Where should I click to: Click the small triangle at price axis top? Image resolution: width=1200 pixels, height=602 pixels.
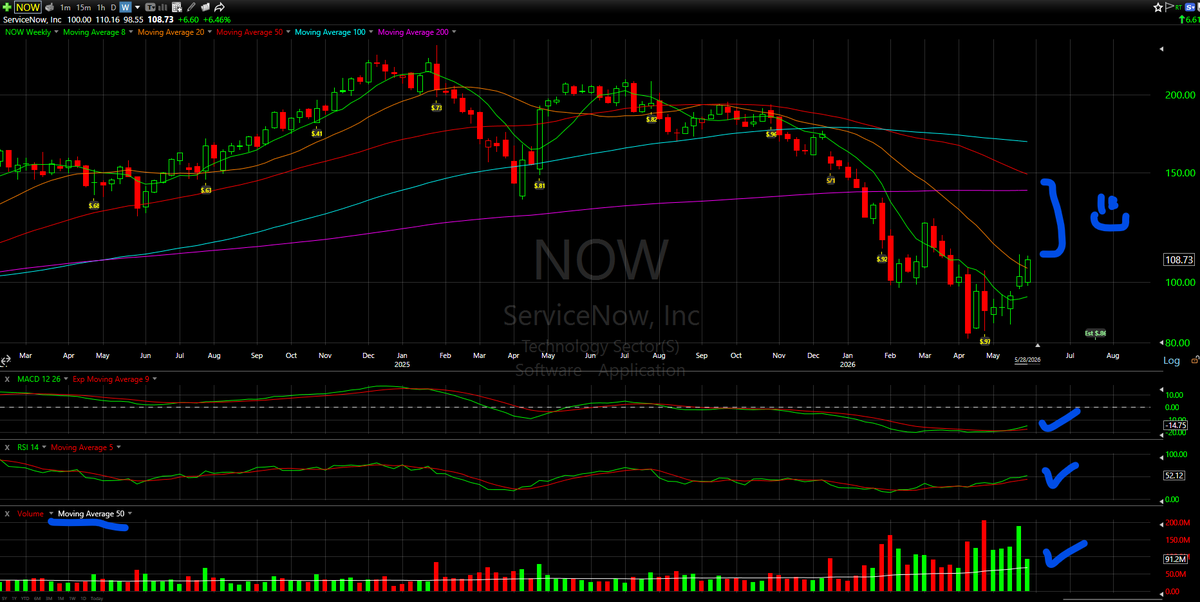pyautogui.click(x=1162, y=49)
